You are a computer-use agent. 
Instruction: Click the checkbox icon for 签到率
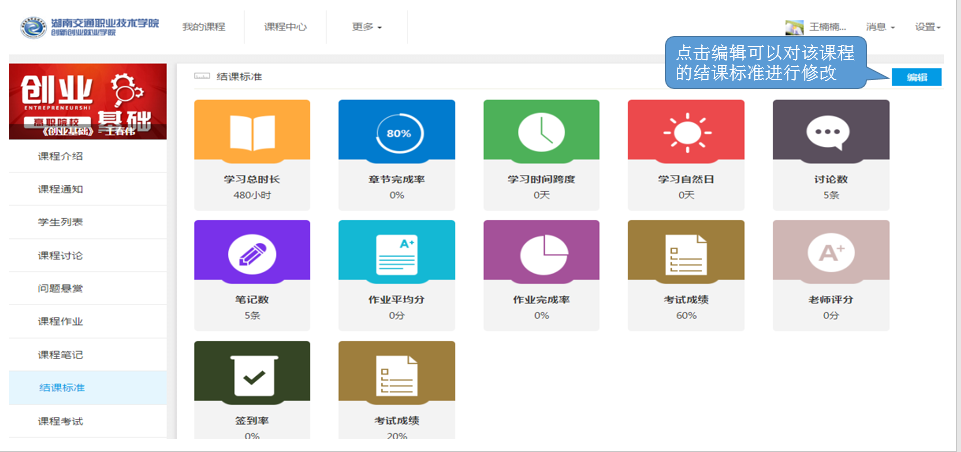click(251, 374)
